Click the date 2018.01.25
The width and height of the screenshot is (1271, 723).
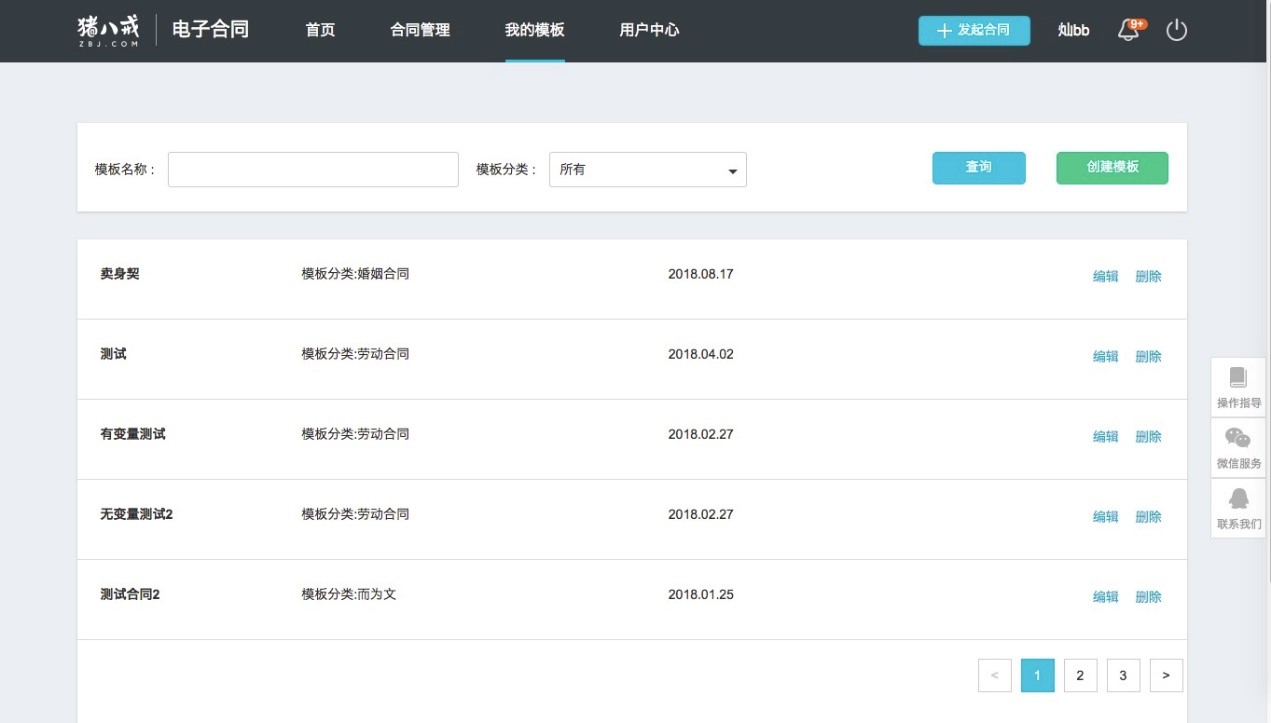(x=701, y=594)
